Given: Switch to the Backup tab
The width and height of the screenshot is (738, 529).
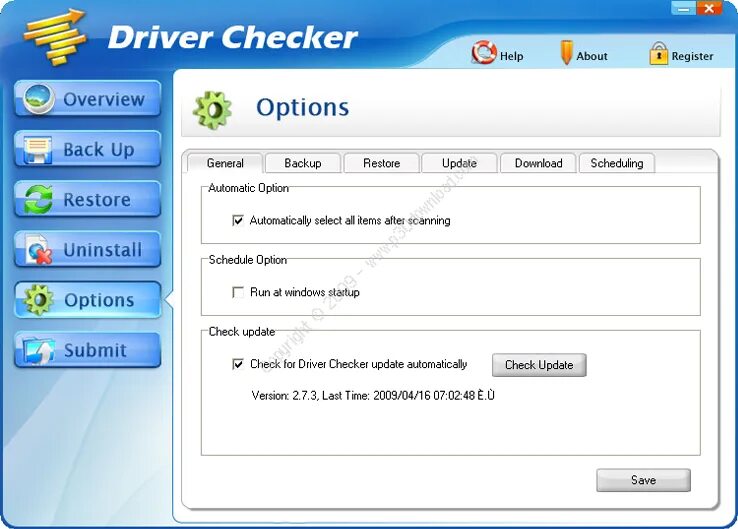Looking at the screenshot, I should pos(303,163).
